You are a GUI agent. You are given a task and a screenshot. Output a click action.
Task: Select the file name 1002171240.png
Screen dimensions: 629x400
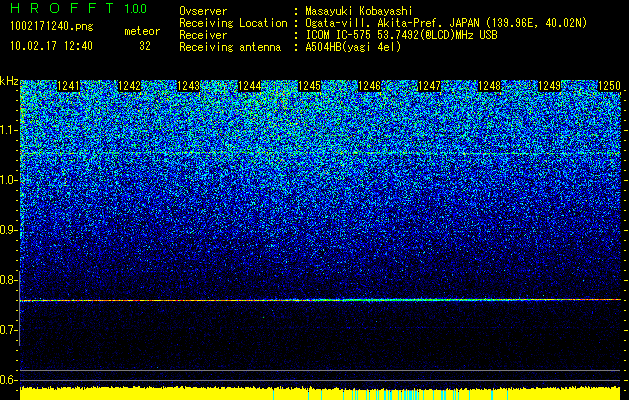[52, 27]
